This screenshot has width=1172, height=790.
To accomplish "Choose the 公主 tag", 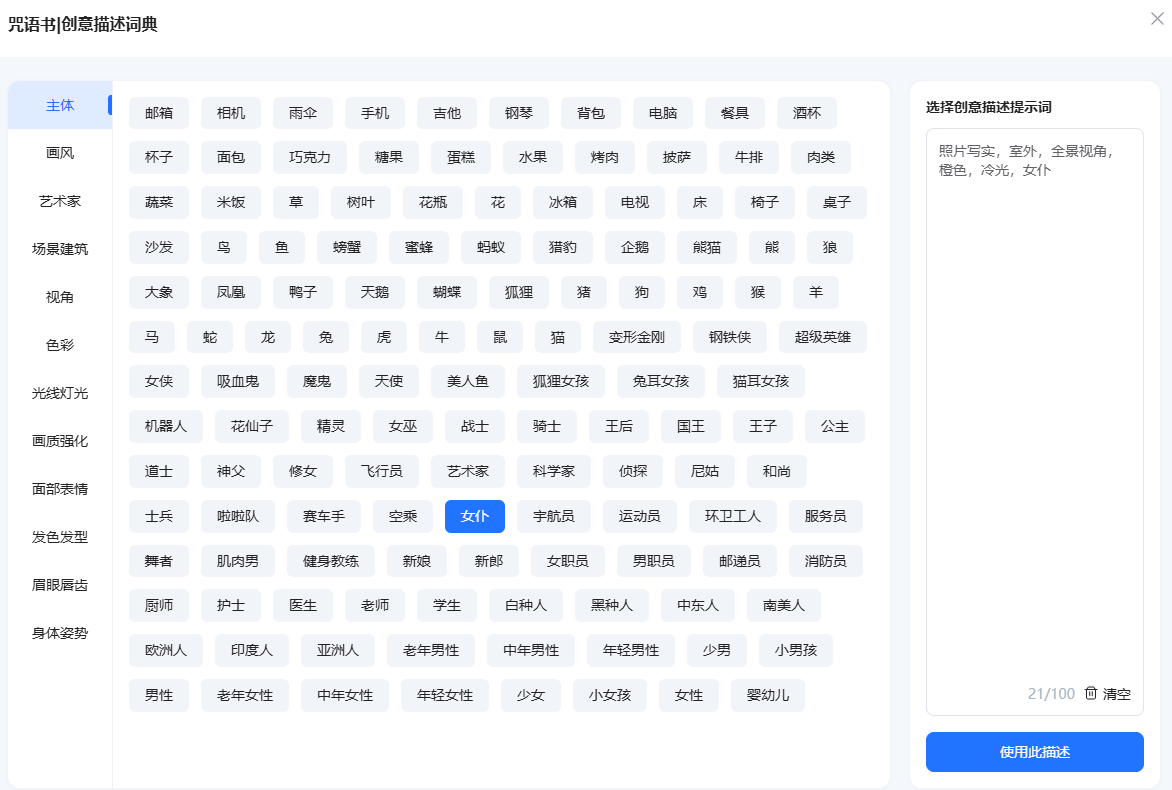I will coord(835,426).
